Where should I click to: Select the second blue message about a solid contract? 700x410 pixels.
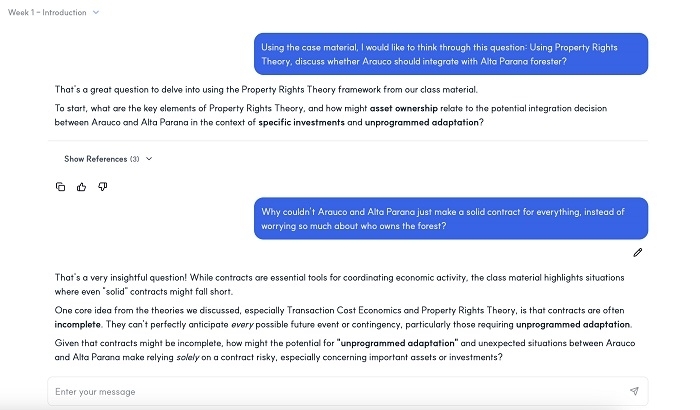click(x=450, y=218)
